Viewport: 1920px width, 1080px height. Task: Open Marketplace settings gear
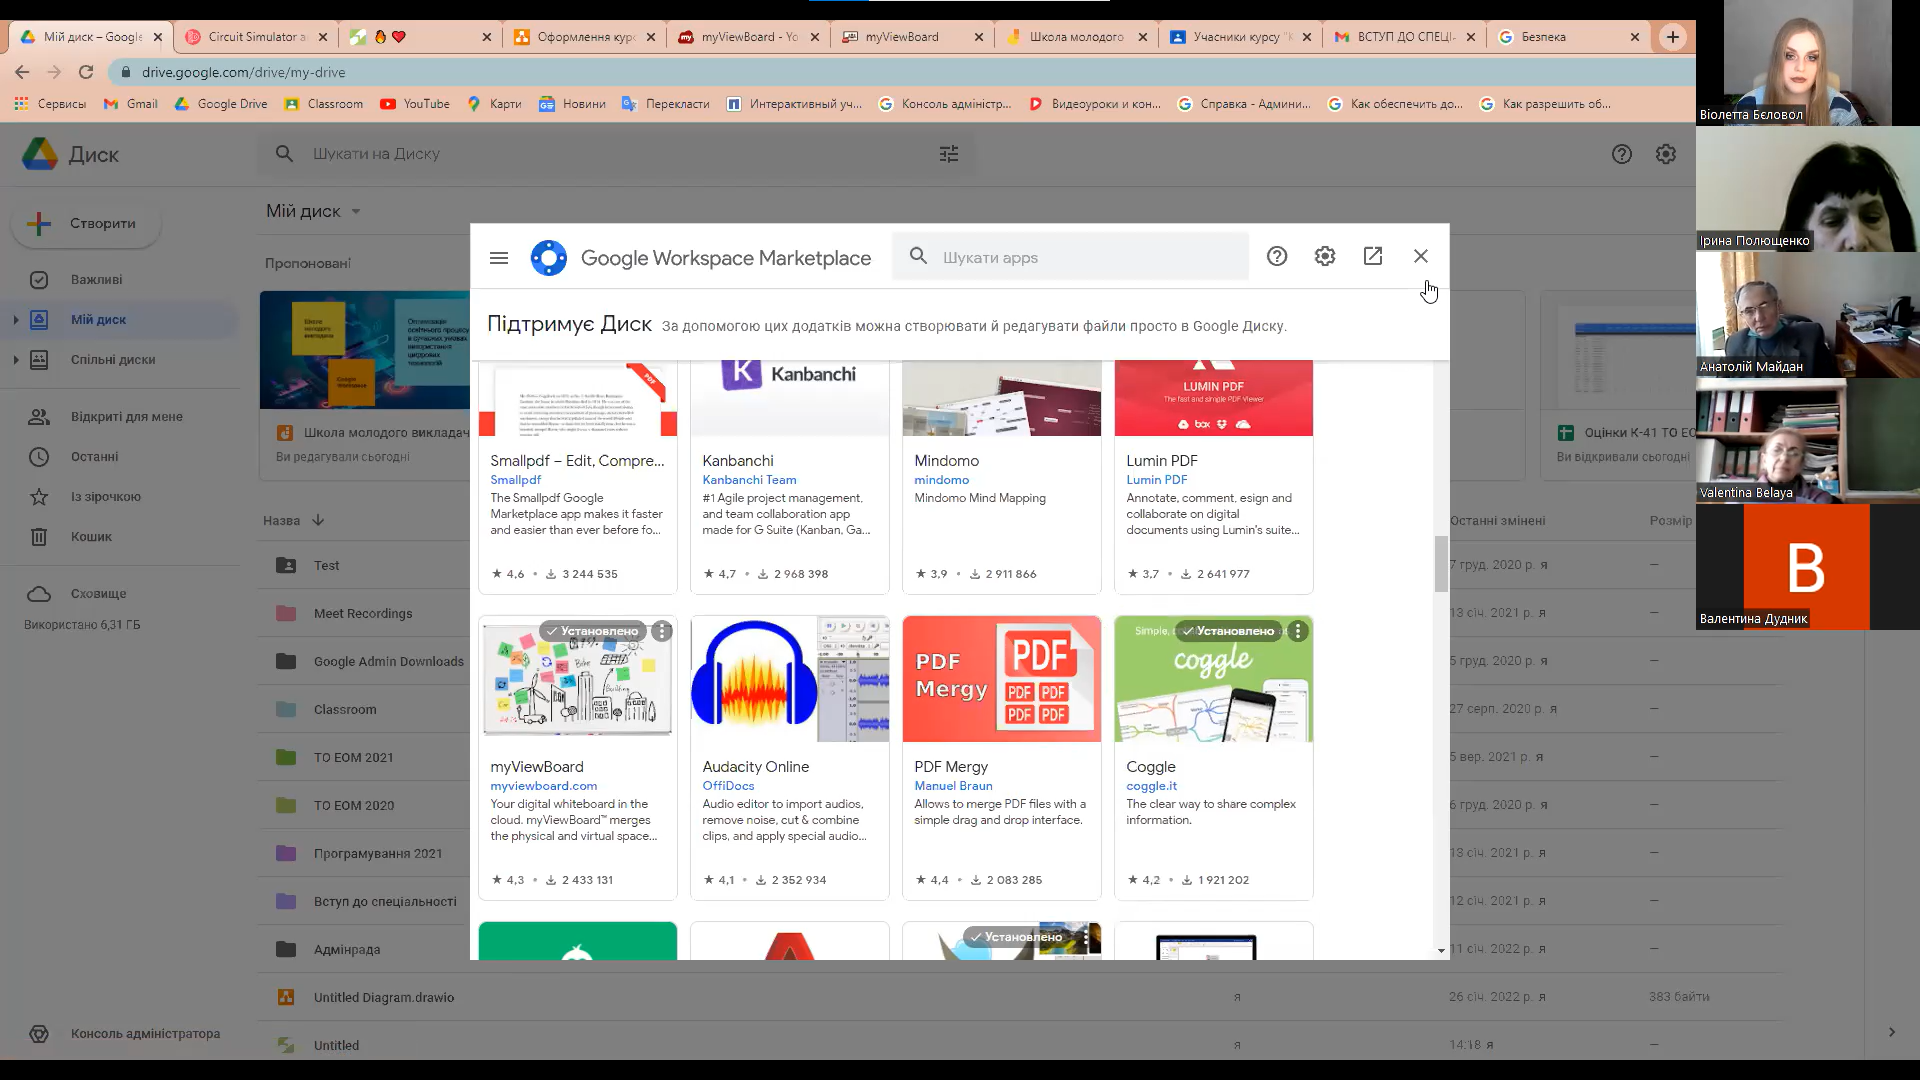click(1325, 257)
